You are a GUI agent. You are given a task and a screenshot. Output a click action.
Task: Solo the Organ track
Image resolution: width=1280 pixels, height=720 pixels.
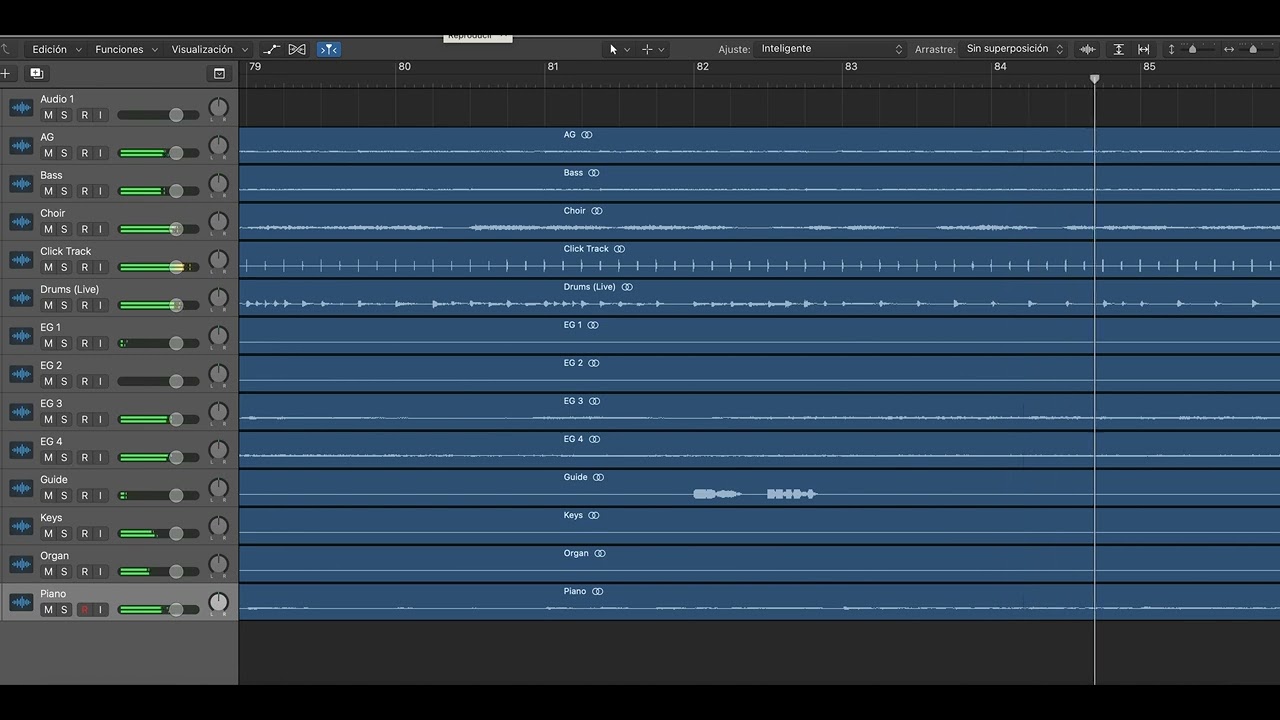coord(64,572)
